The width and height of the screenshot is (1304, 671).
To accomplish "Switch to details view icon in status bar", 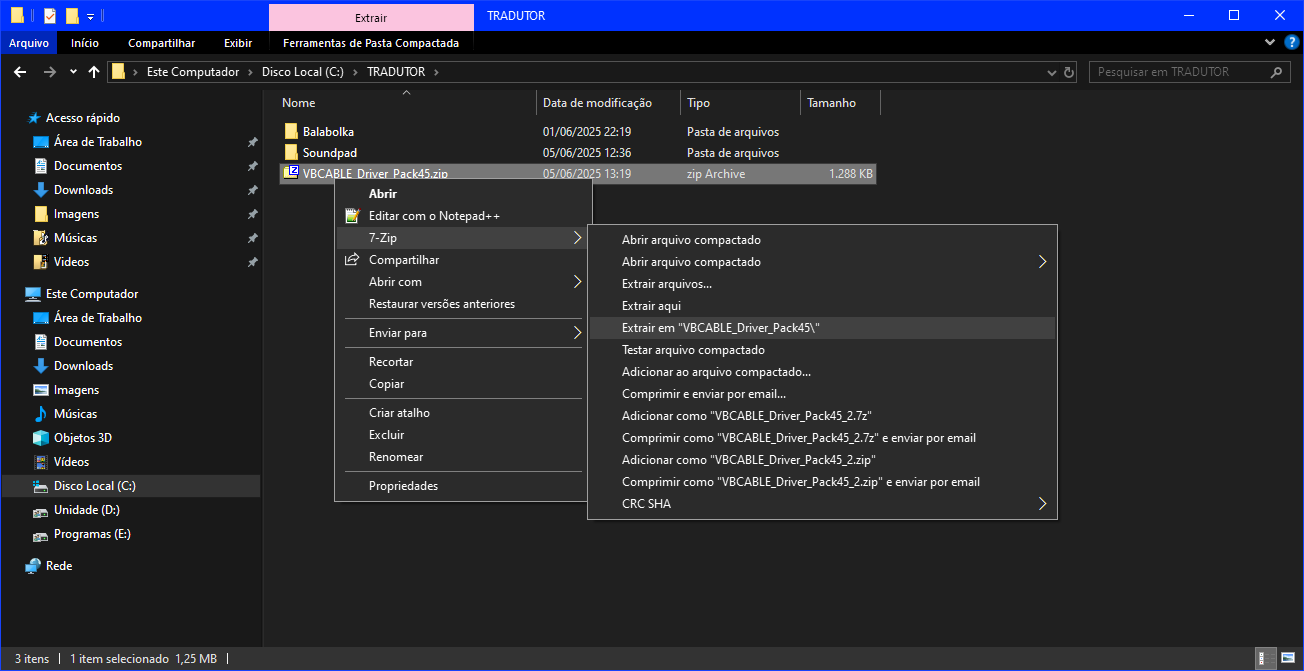I will point(1267,659).
